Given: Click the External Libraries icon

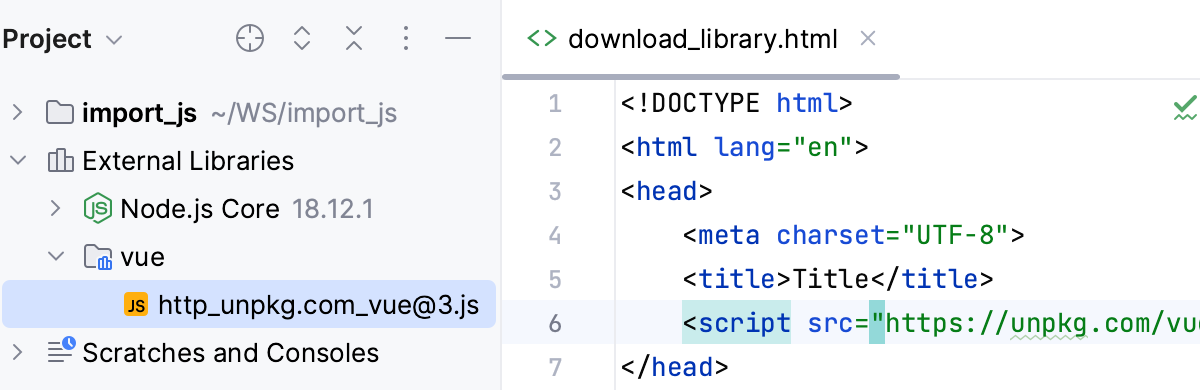Looking at the screenshot, I should [60, 160].
